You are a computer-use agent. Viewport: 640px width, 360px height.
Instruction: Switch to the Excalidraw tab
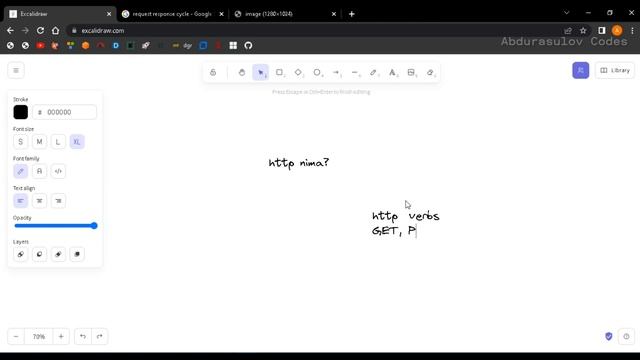coord(60,14)
